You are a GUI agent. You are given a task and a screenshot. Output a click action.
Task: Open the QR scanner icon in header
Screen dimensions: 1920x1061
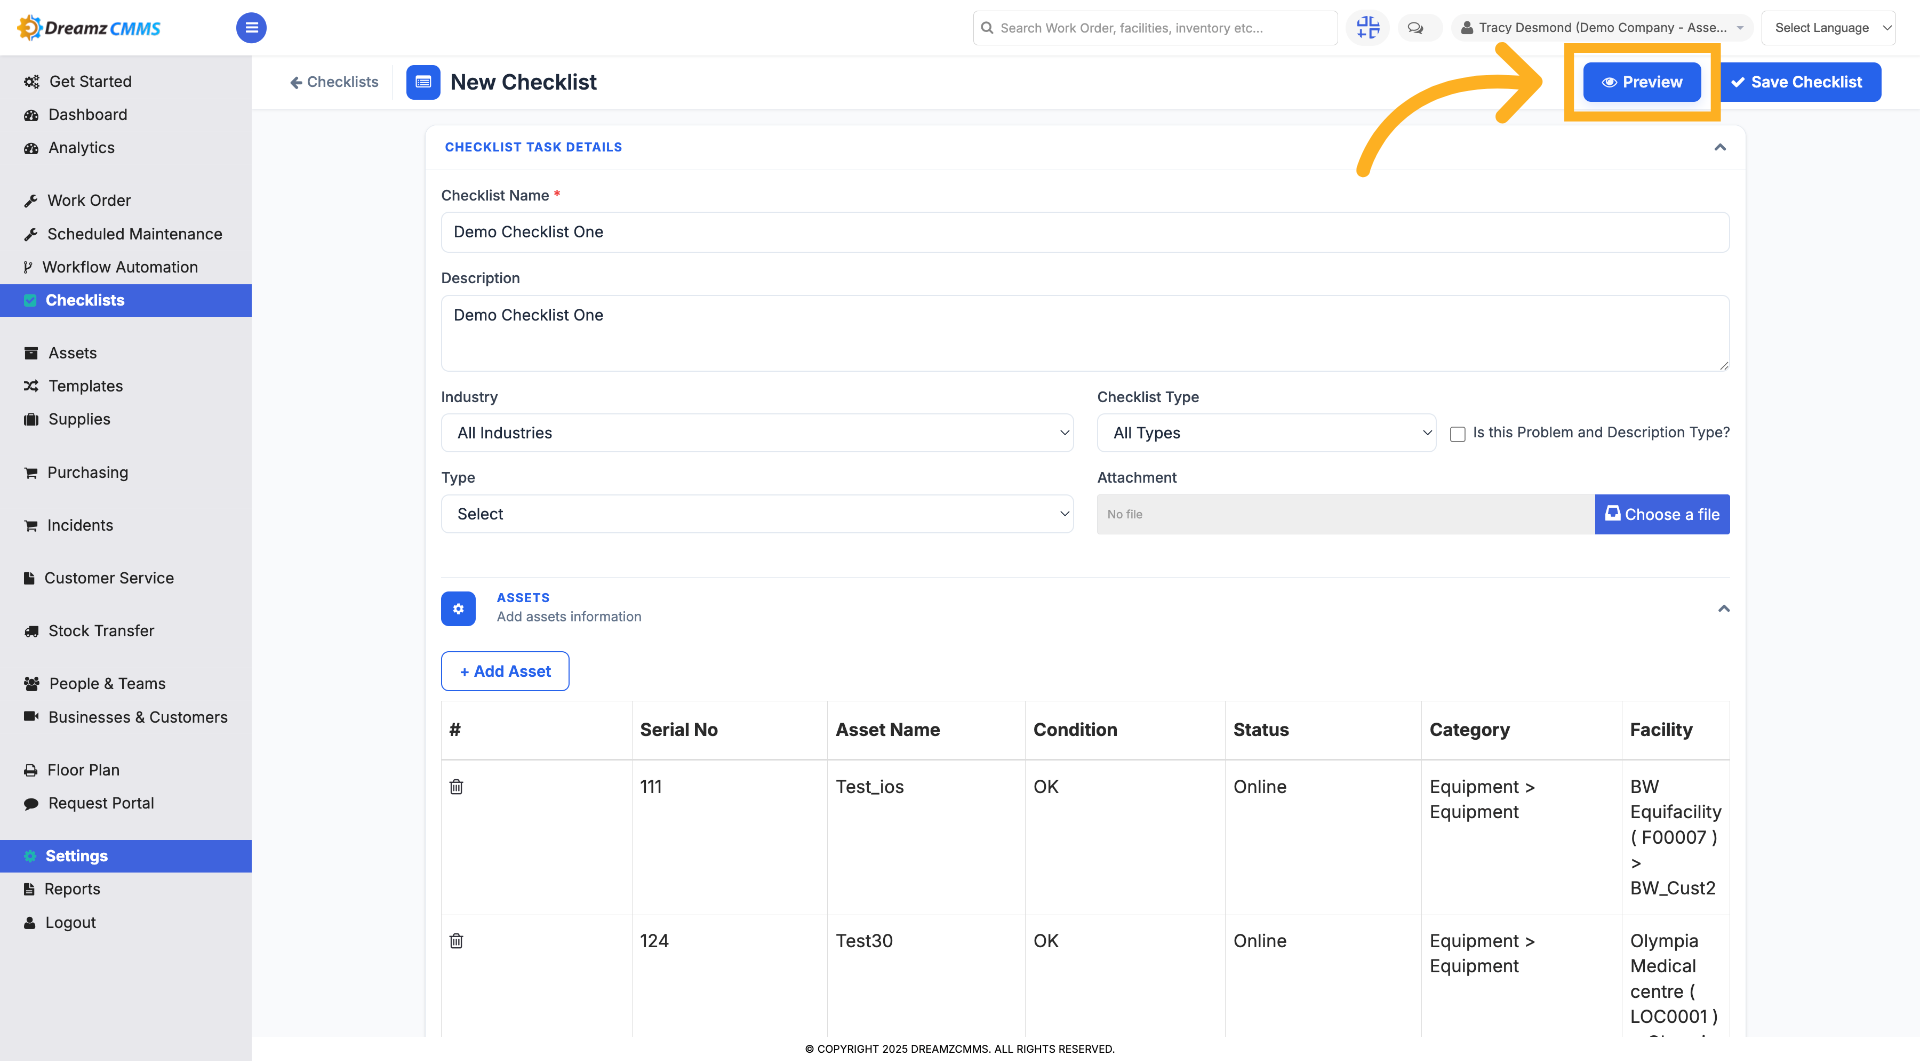(x=1367, y=28)
